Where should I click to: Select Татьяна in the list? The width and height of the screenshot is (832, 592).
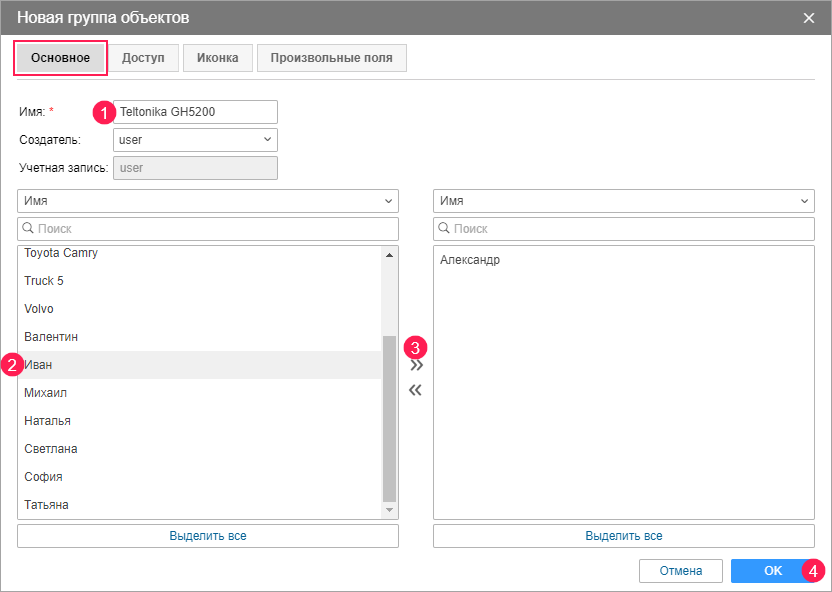click(200, 505)
